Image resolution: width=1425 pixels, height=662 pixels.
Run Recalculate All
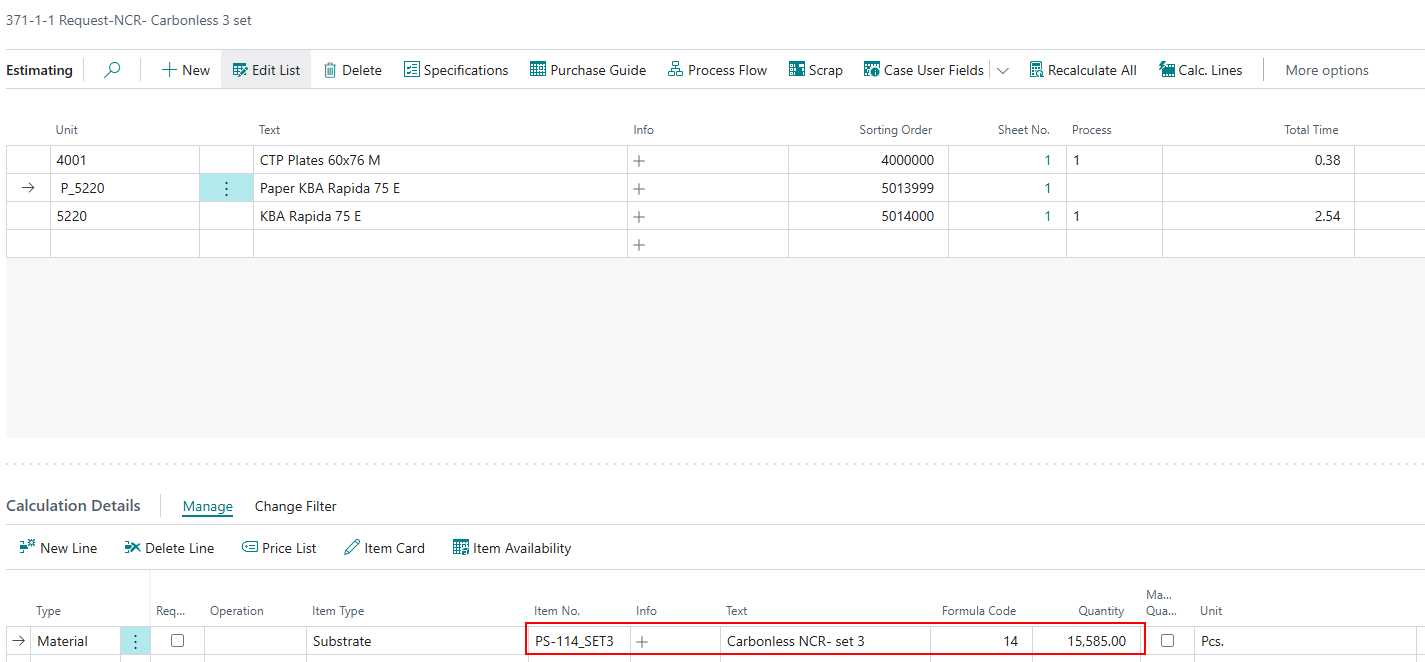point(1083,70)
